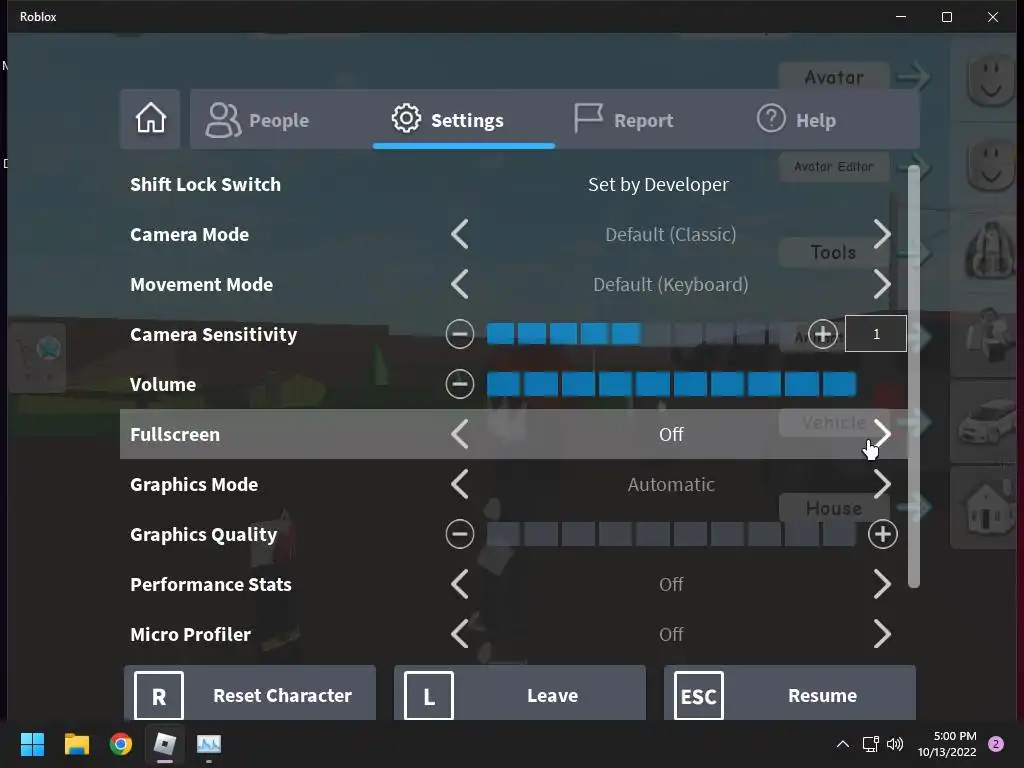Open Google Chrome from taskbar

point(121,744)
